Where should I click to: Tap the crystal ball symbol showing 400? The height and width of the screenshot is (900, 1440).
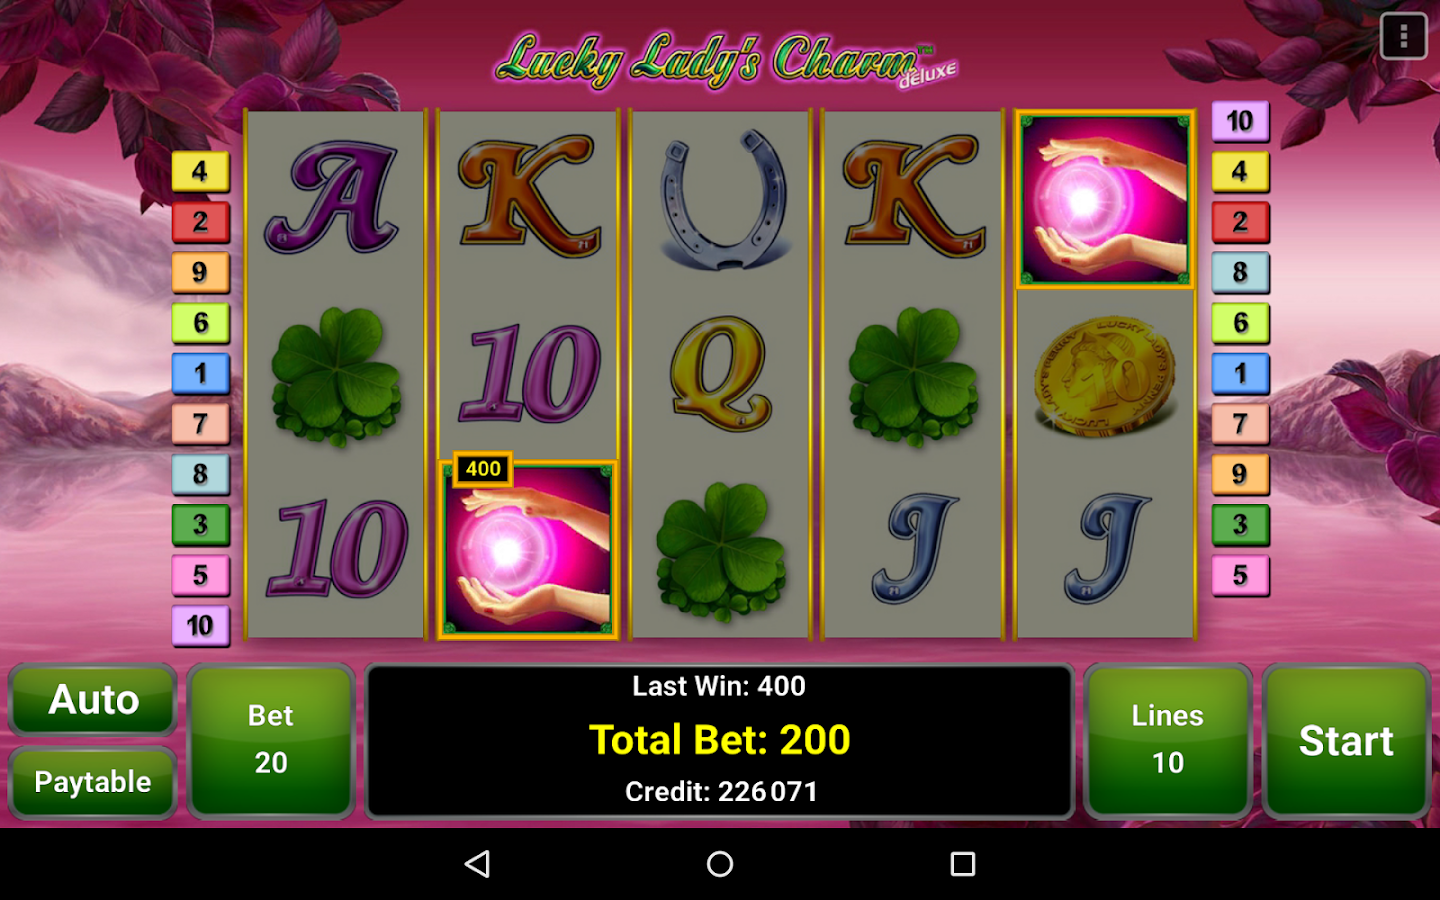coord(527,548)
